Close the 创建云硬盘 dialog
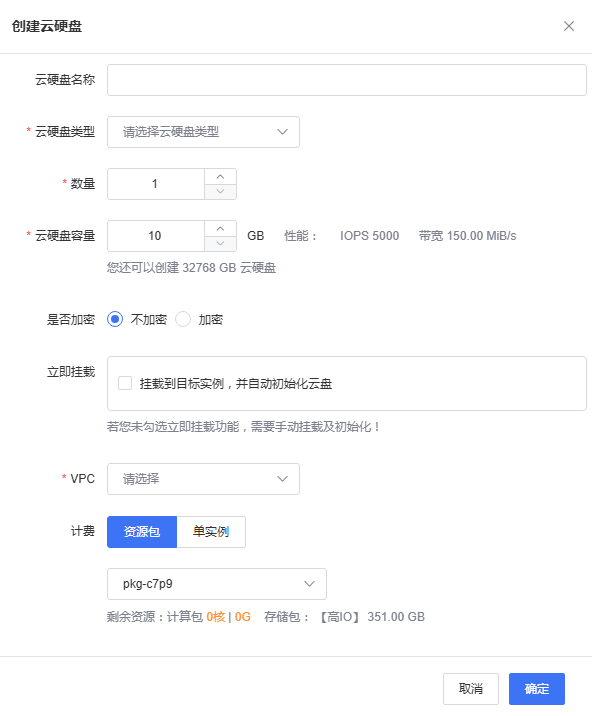The height and width of the screenshot is (716, 592). point(569,26)
